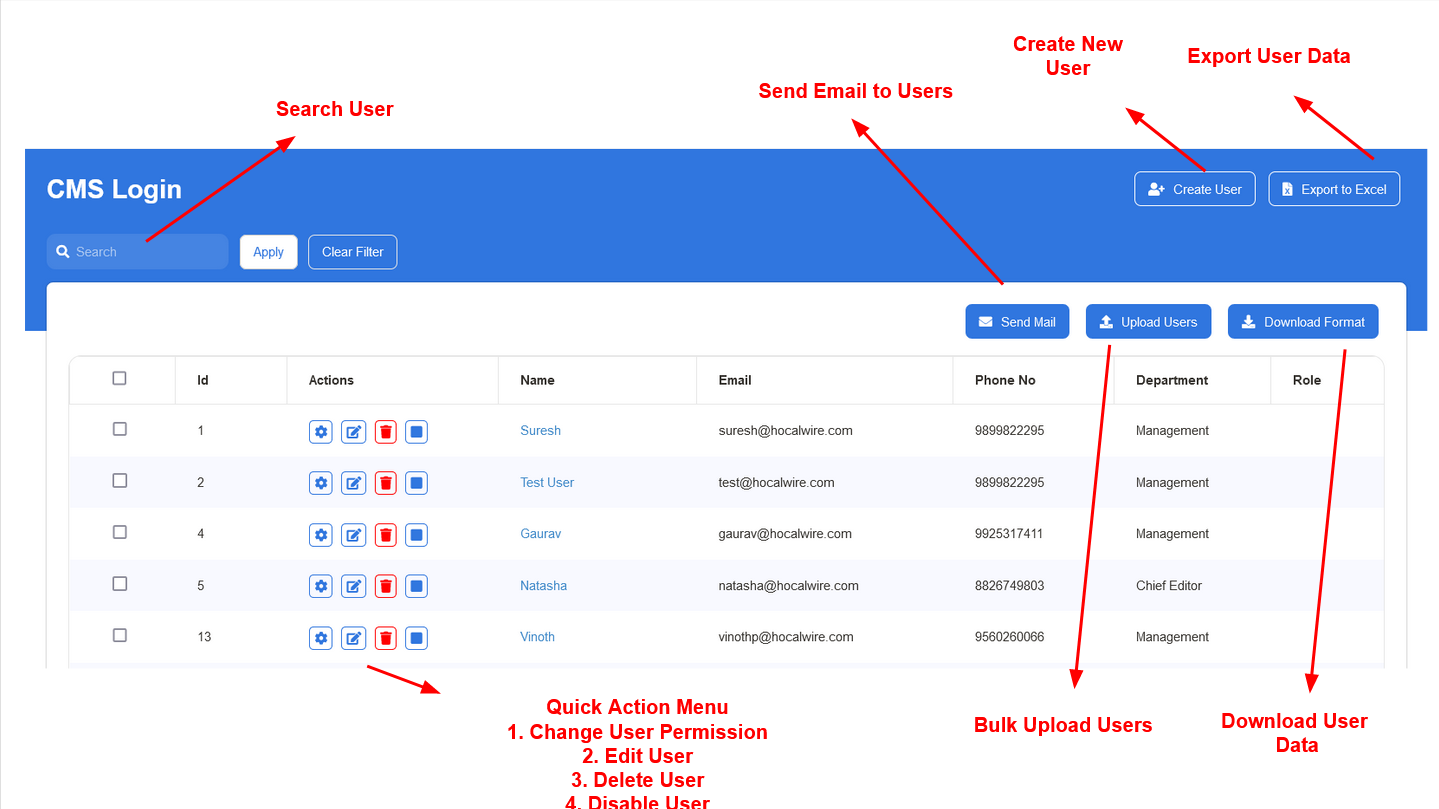This screenshot has height=809, width=1439.
Task: Click edit icon in Vinoth's row
Action: [x=353, y=637]
